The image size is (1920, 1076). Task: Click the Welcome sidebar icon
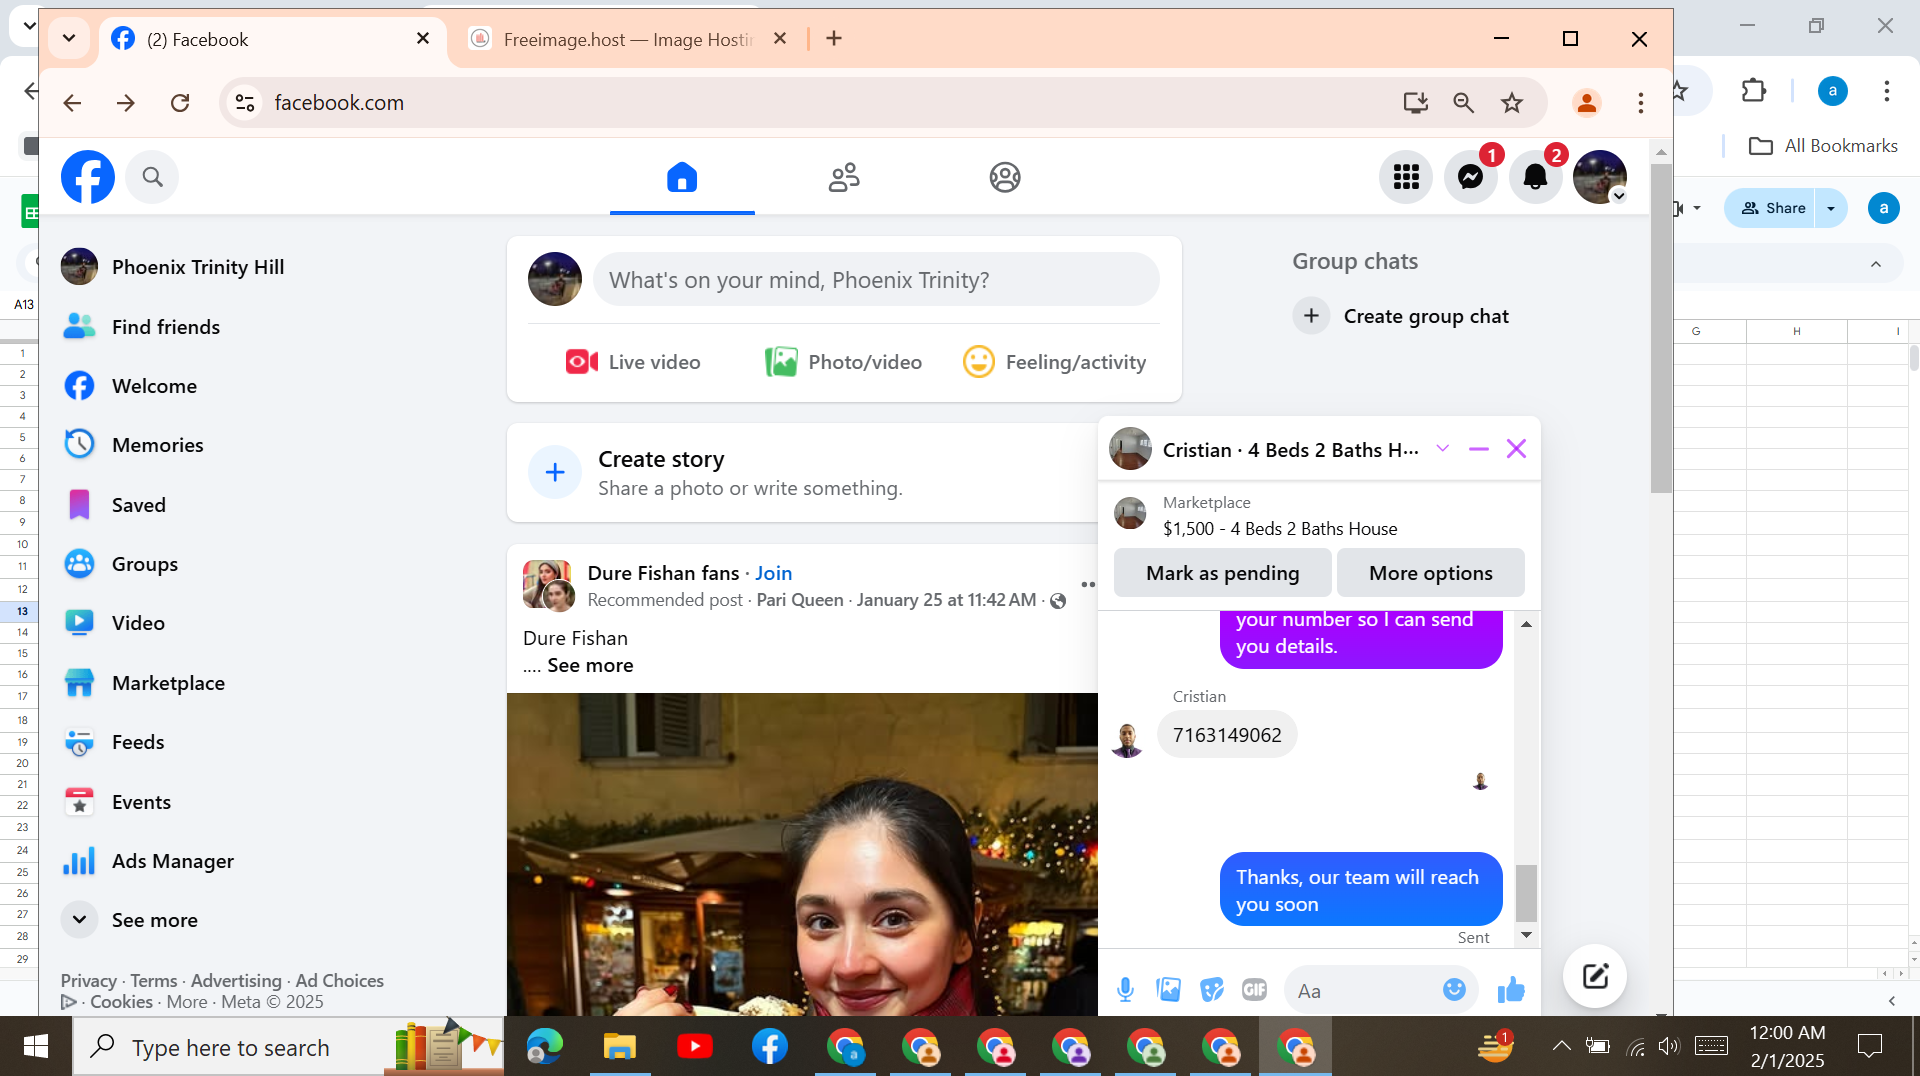coord(79,386)
